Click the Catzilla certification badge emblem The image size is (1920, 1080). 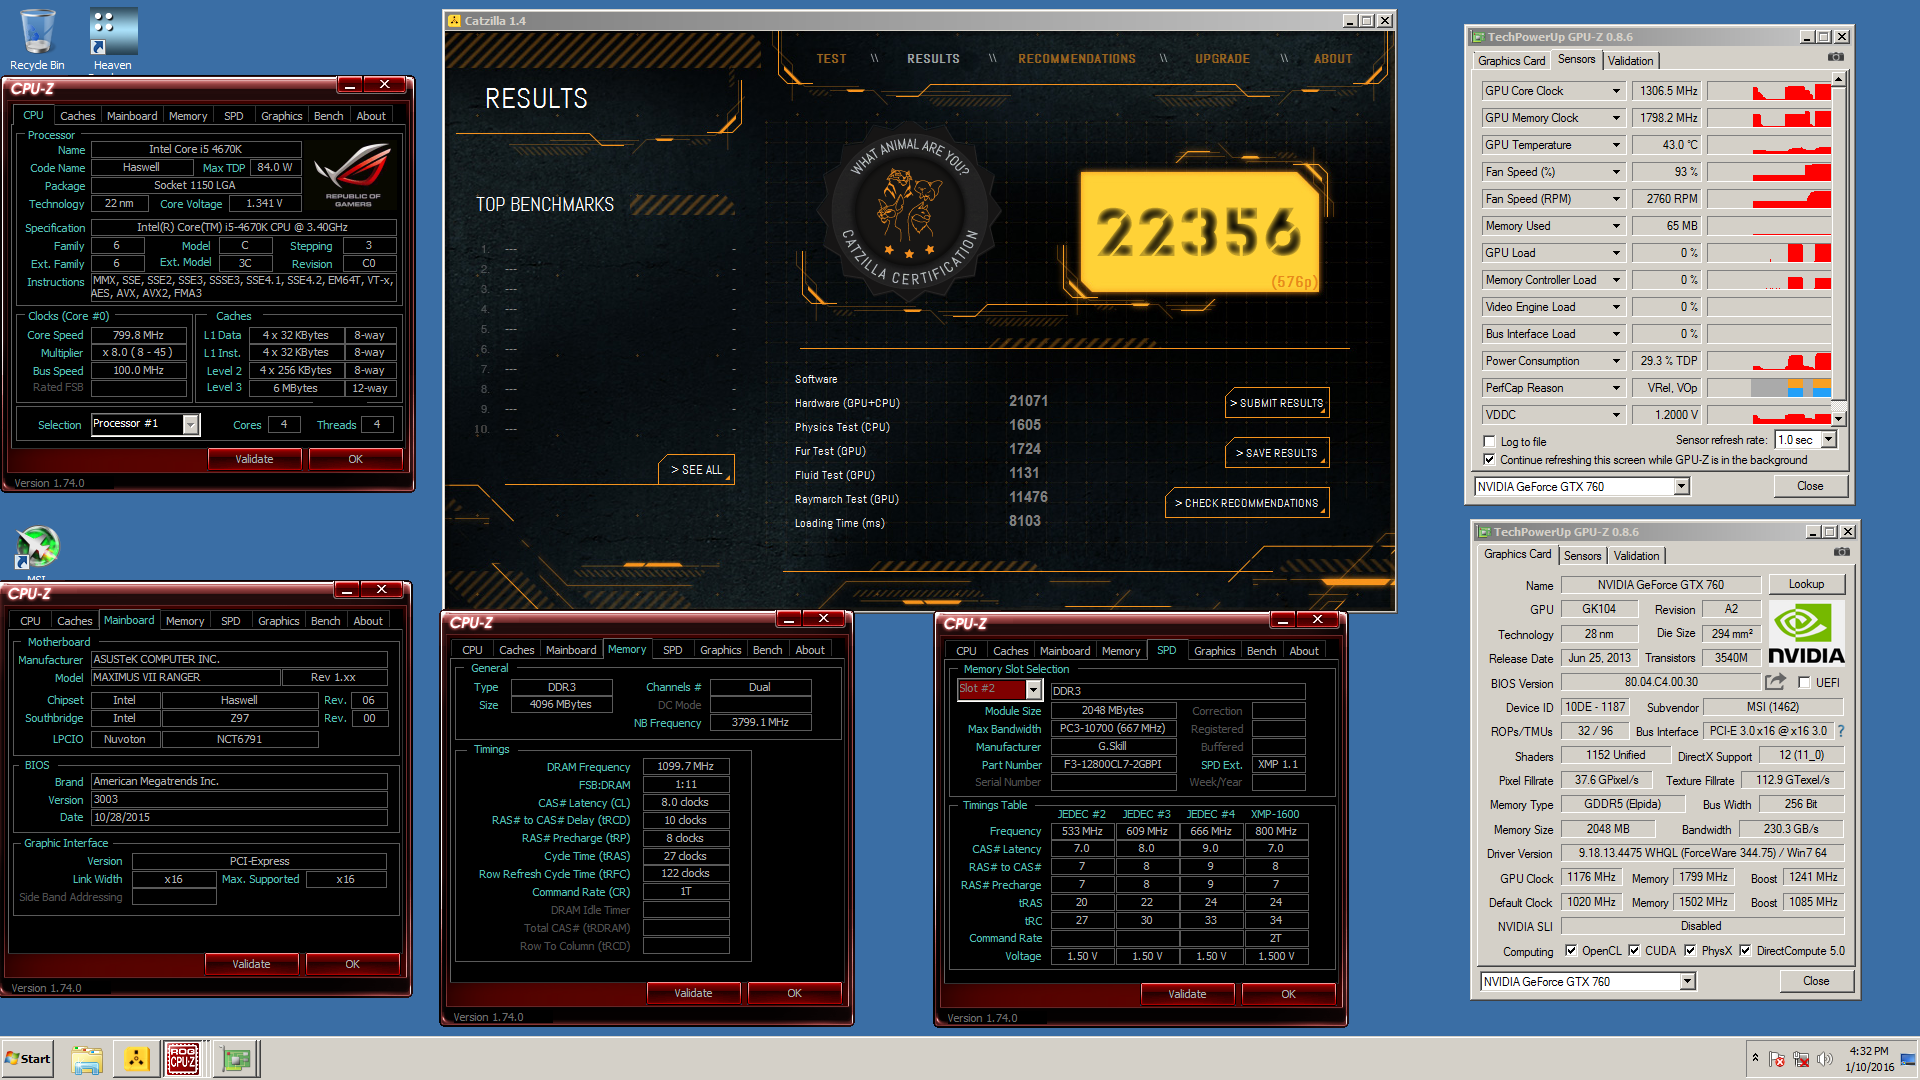tap(909, 211)
